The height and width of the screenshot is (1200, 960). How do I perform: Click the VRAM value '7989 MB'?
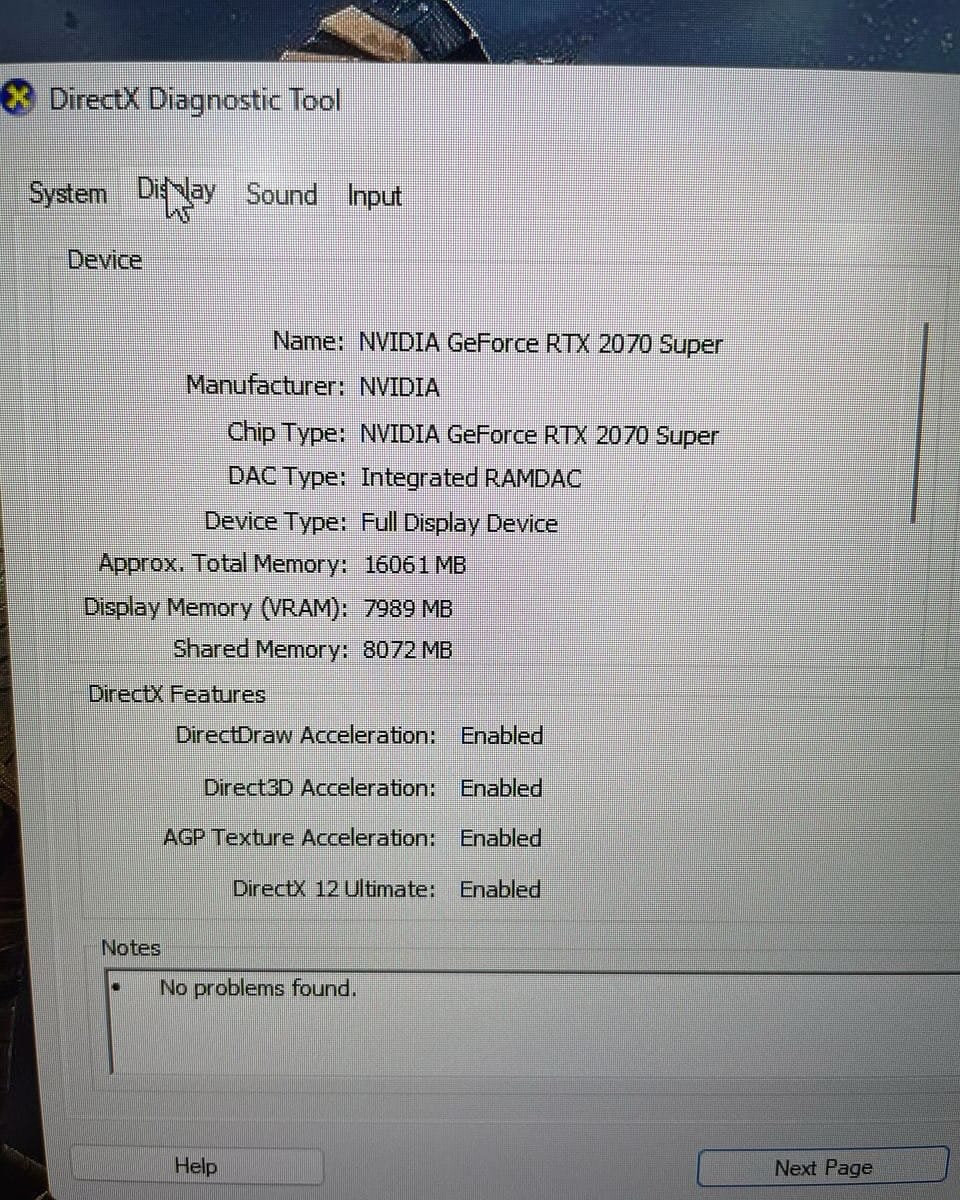pos(409,608)
